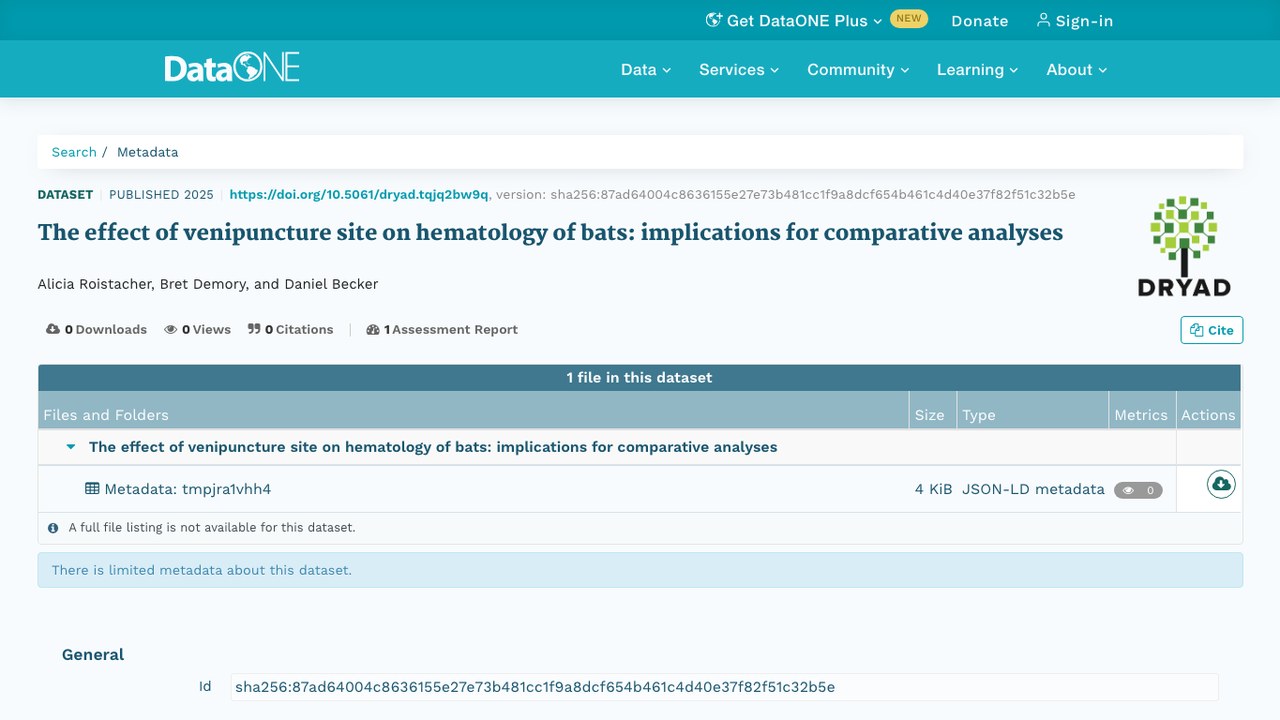
Task: Expand the Learning menu
Action: 977,69
